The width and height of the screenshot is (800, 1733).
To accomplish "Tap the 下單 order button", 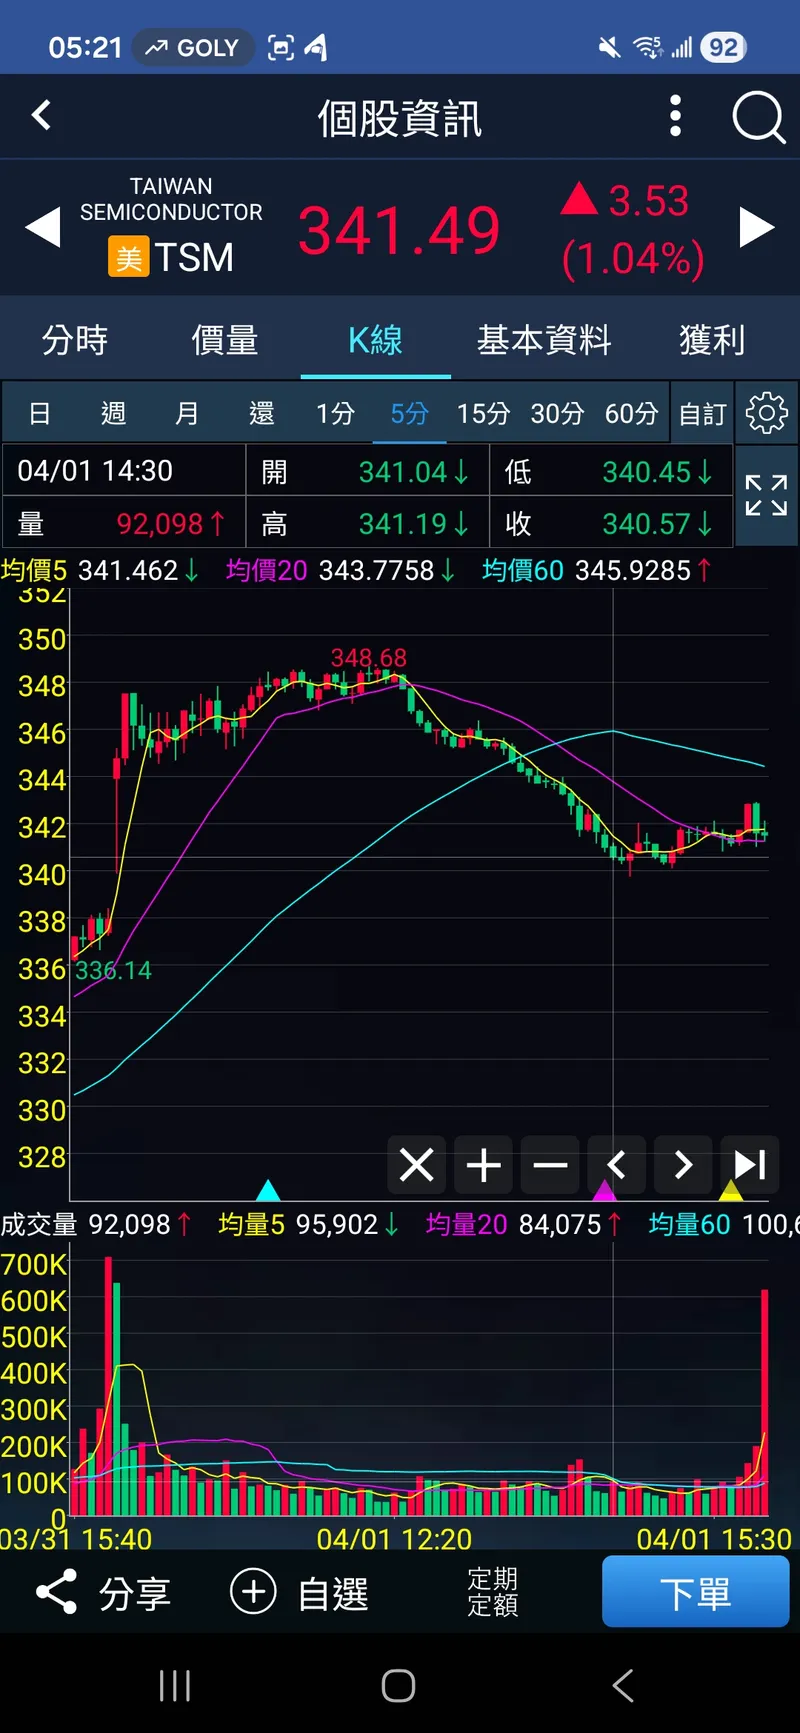I will (696, 1592).
